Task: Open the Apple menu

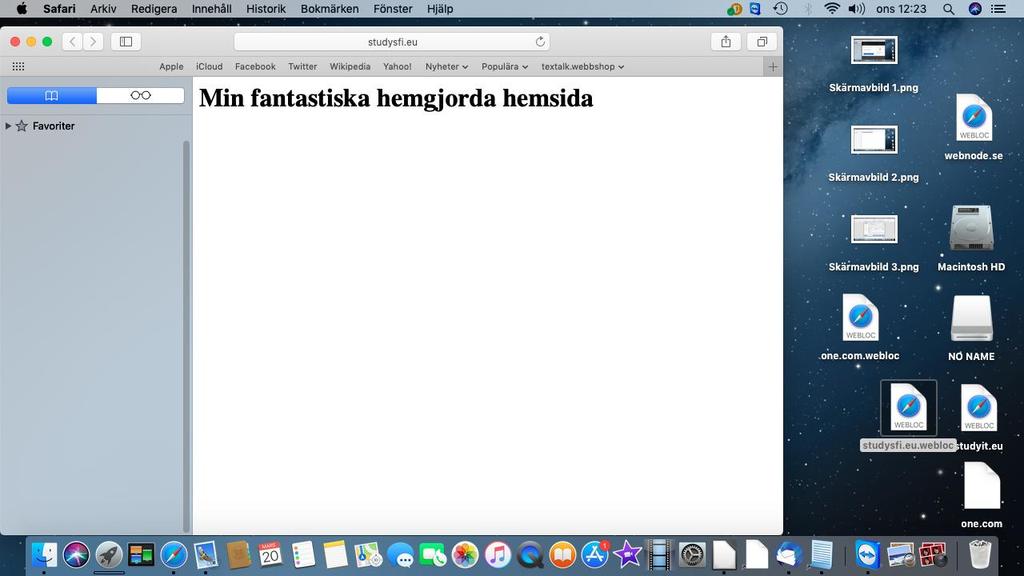Action: pyautogui.click(x=22, y=9)
